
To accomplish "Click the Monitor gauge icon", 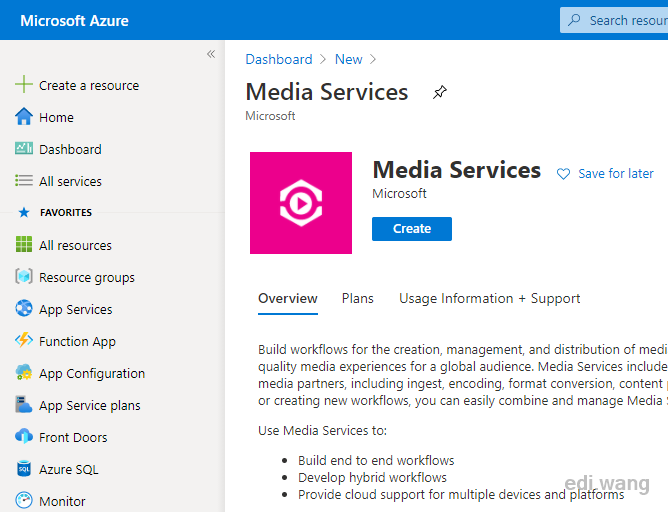I will (24, 500).
